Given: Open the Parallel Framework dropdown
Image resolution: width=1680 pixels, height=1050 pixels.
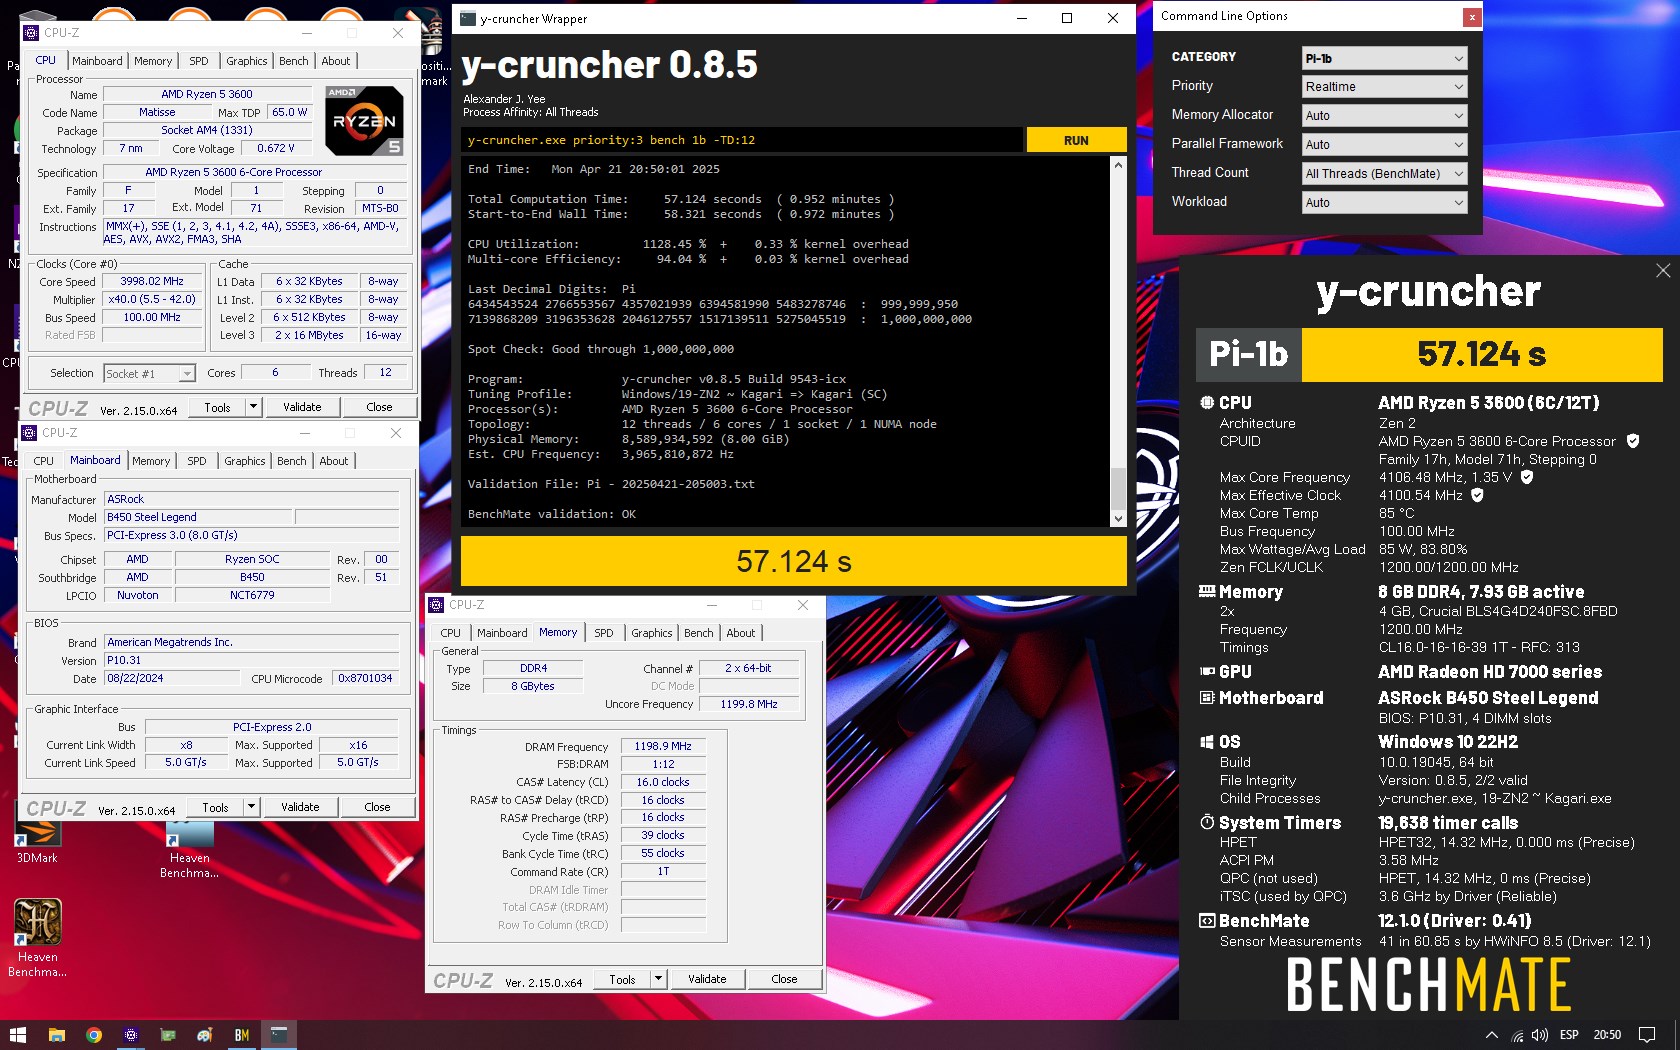Looking at the screenshot, I should pos(1384,145).
